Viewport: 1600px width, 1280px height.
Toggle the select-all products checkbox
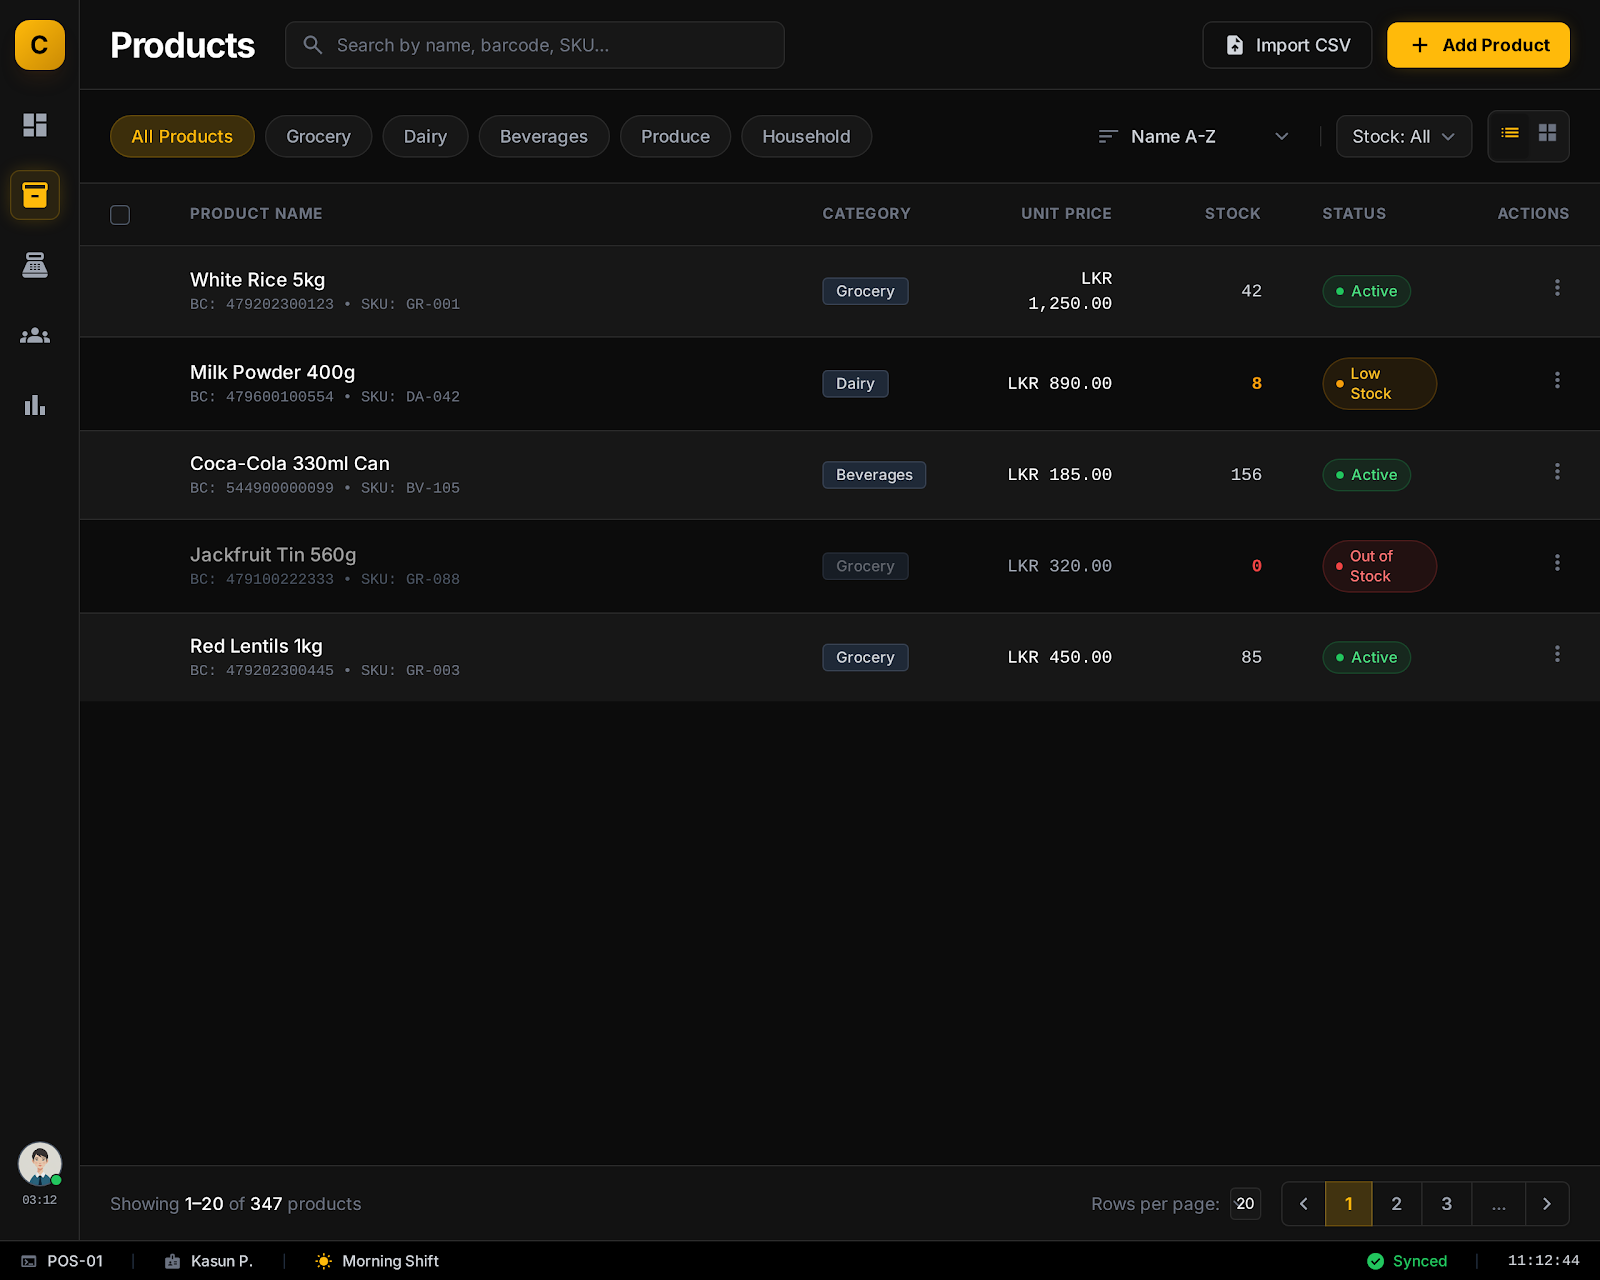(x=119, y=214)
